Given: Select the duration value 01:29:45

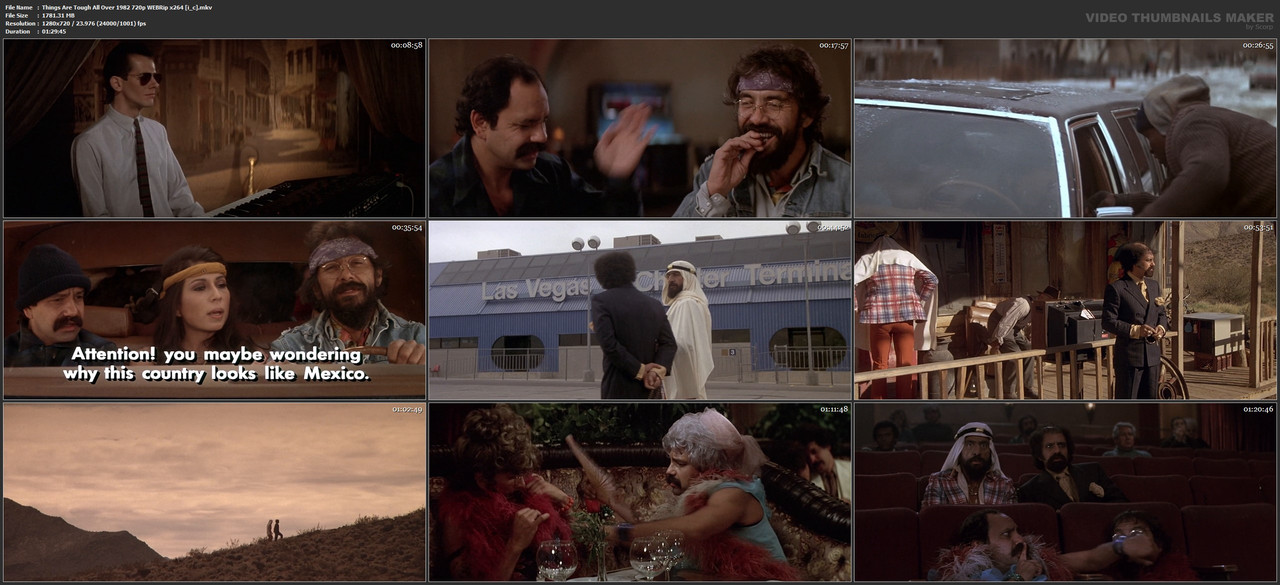Looking at the screenshot, I should tap(54, 31).
